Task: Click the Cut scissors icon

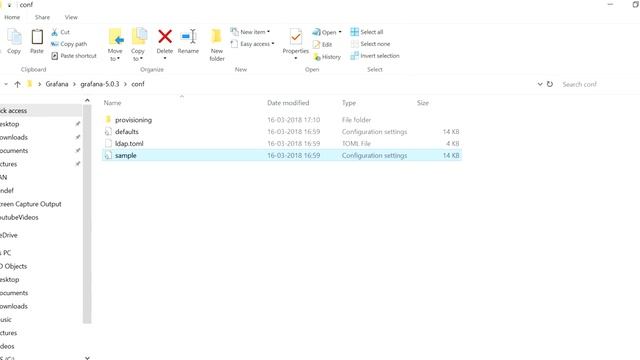Action: pos(55,32)
